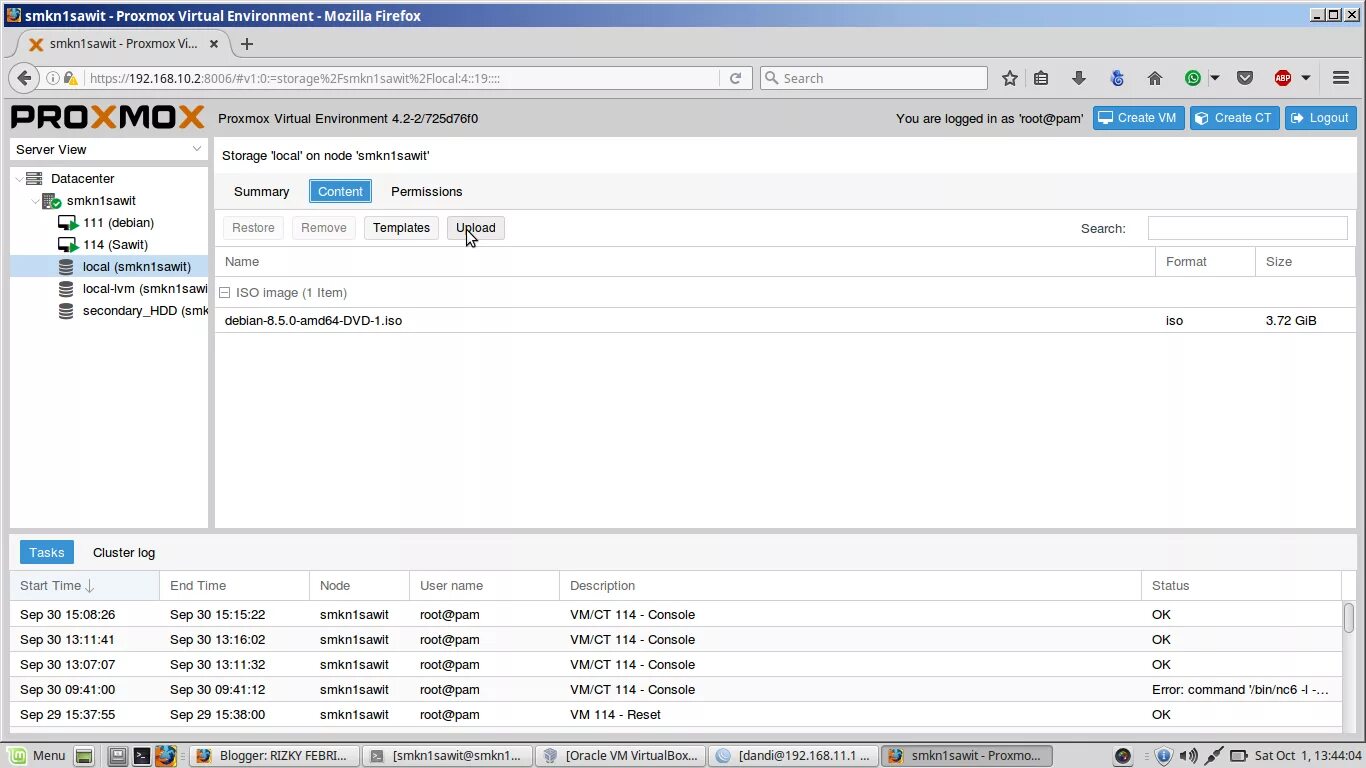This screenshot has width=1366, height=768.
Task: Save page to Pocket icon
Action: coord(1245,78)
